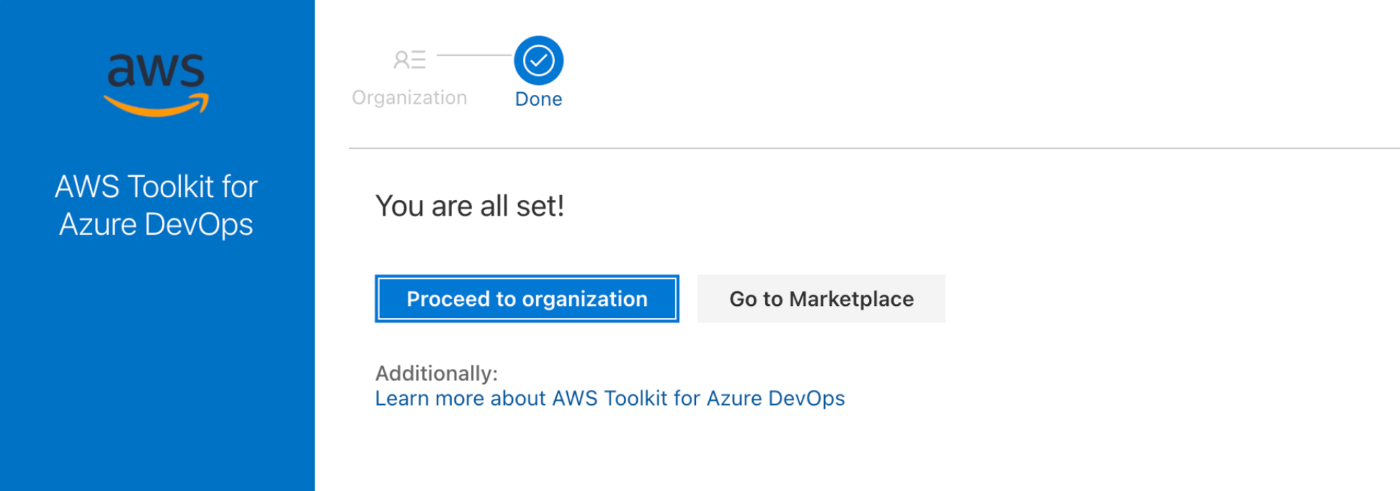Click the 'You are all set!' heading

(470, 207)
